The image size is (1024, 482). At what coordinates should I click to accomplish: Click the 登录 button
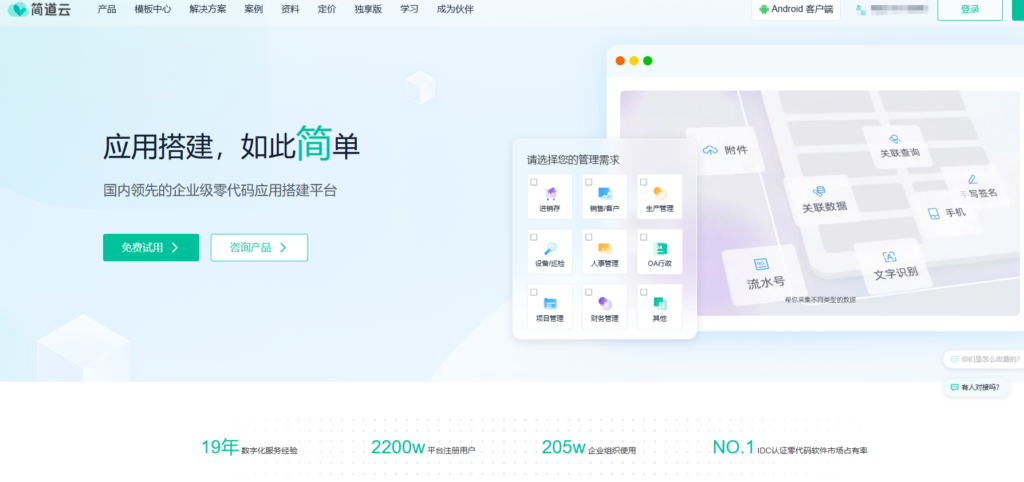[970, 9]
